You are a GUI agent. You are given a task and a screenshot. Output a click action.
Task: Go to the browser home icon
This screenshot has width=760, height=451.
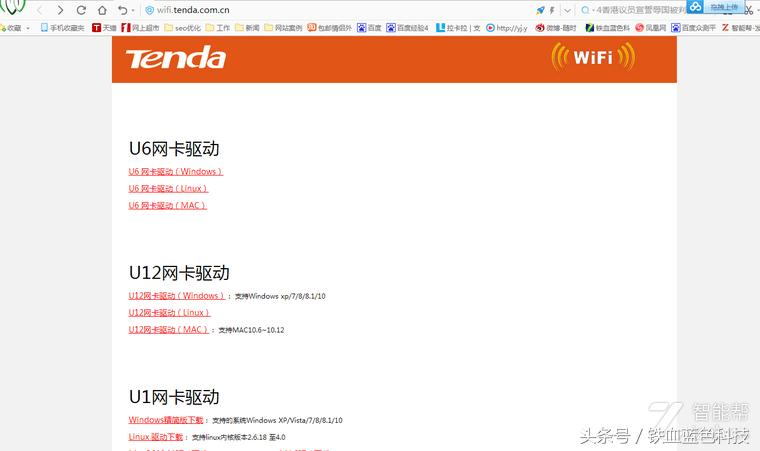tap(102, 10)
